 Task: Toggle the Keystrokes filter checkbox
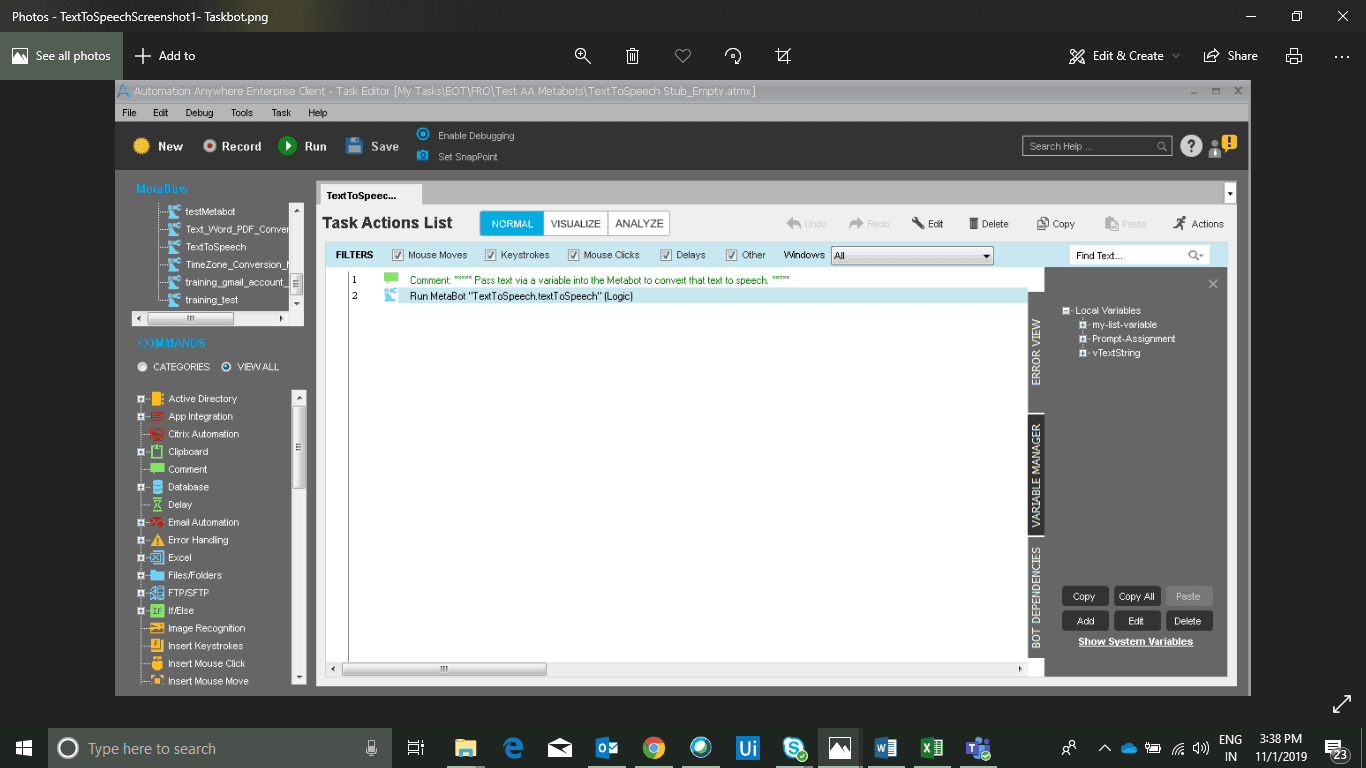pyautogui.click(x=491, y=255)
